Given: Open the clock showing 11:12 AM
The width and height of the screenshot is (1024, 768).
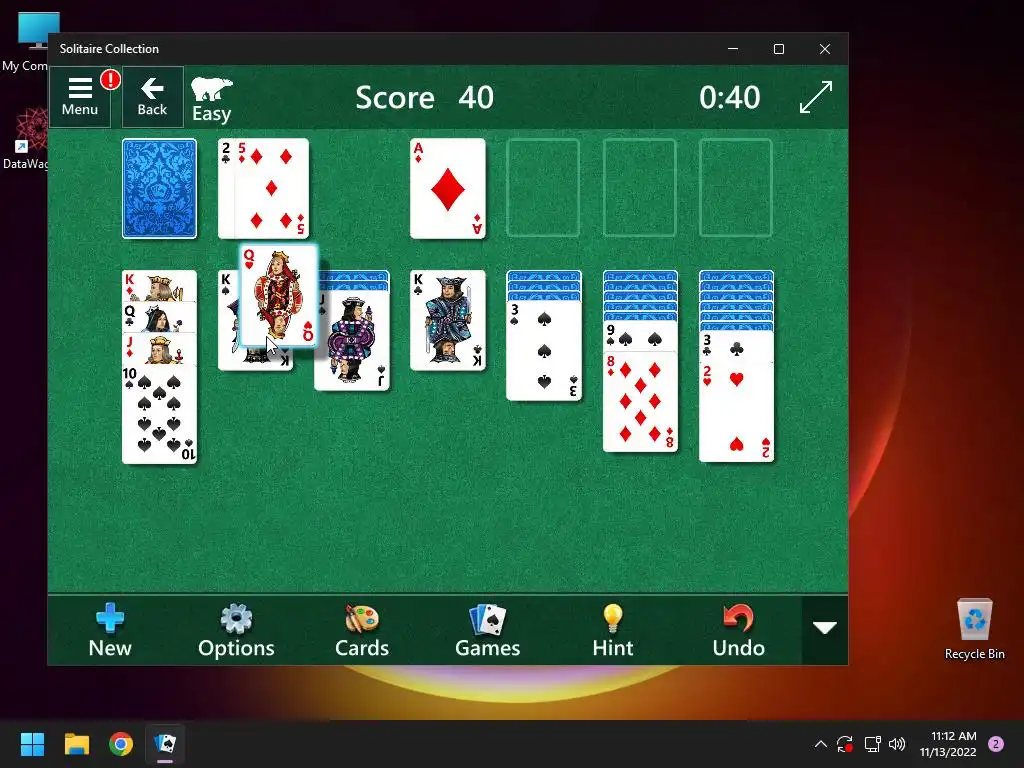Looking at the screenshot, I should (x=948, y=744).
